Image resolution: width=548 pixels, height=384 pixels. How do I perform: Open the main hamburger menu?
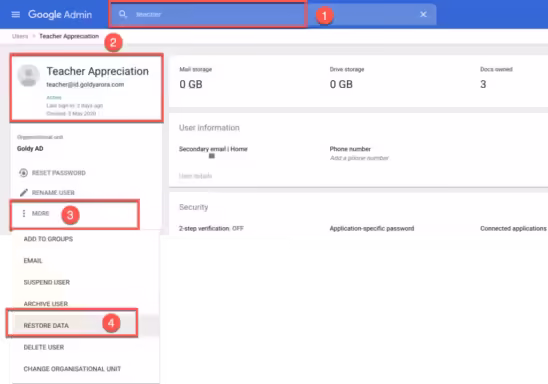coord(15,14)
